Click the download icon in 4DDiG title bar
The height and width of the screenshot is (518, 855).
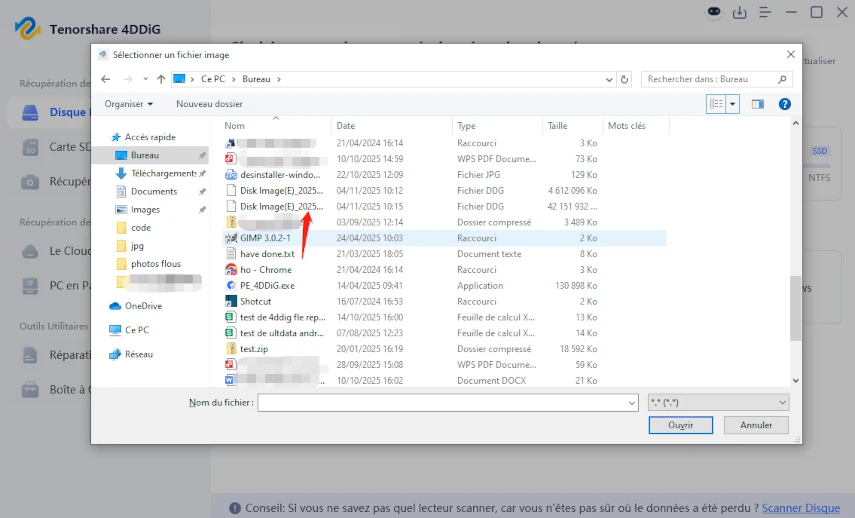click(739, 13)
